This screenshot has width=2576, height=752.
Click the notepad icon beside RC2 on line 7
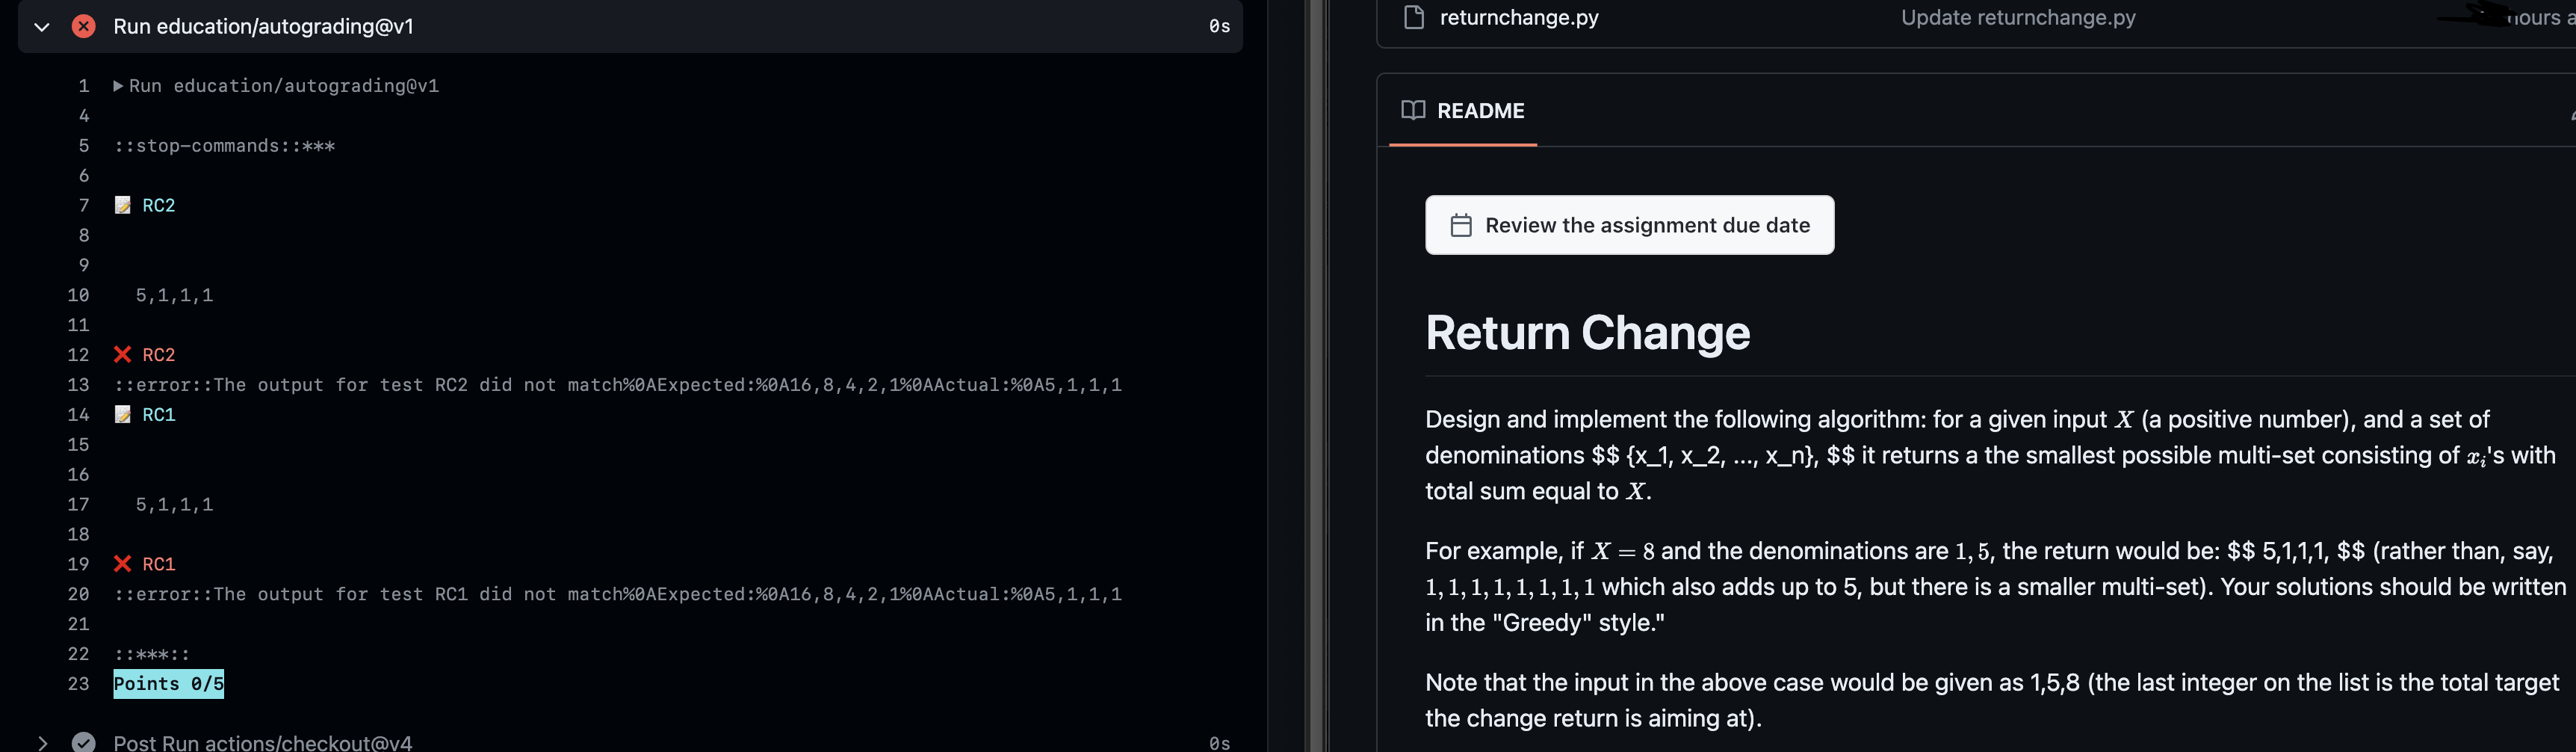pos(123,205)
